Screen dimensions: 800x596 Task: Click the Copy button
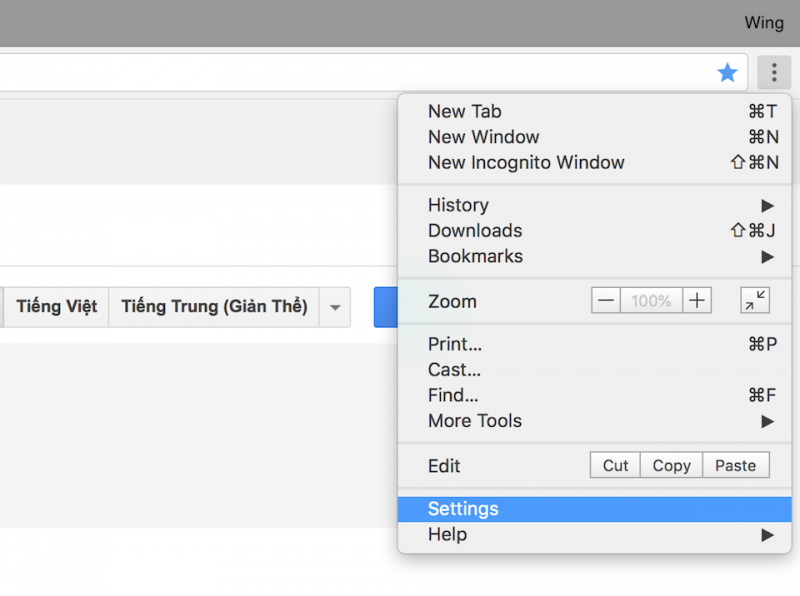pos(671,465)
